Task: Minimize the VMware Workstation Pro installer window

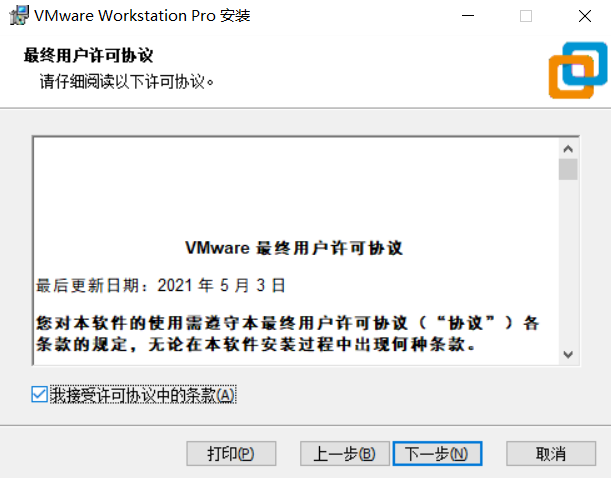Action: coord(468,16)
